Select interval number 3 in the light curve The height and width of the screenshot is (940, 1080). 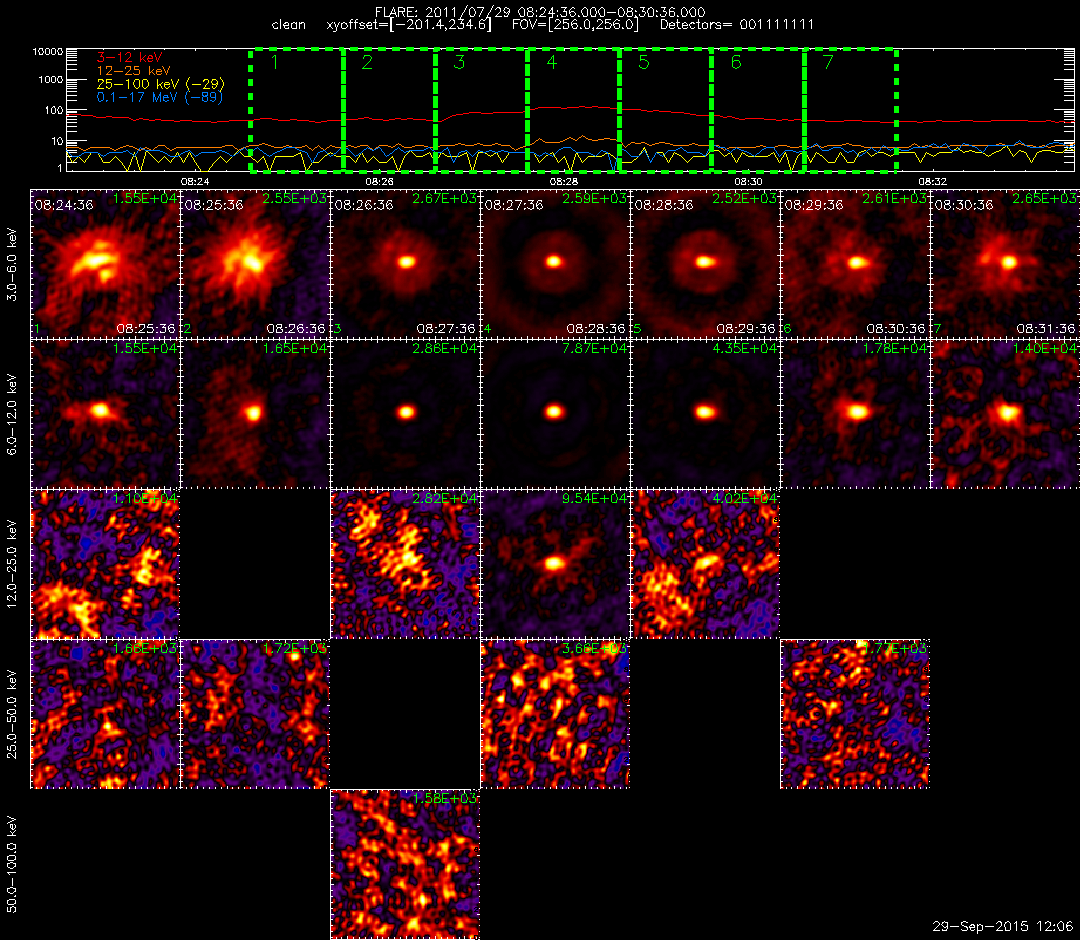point(481,110)
